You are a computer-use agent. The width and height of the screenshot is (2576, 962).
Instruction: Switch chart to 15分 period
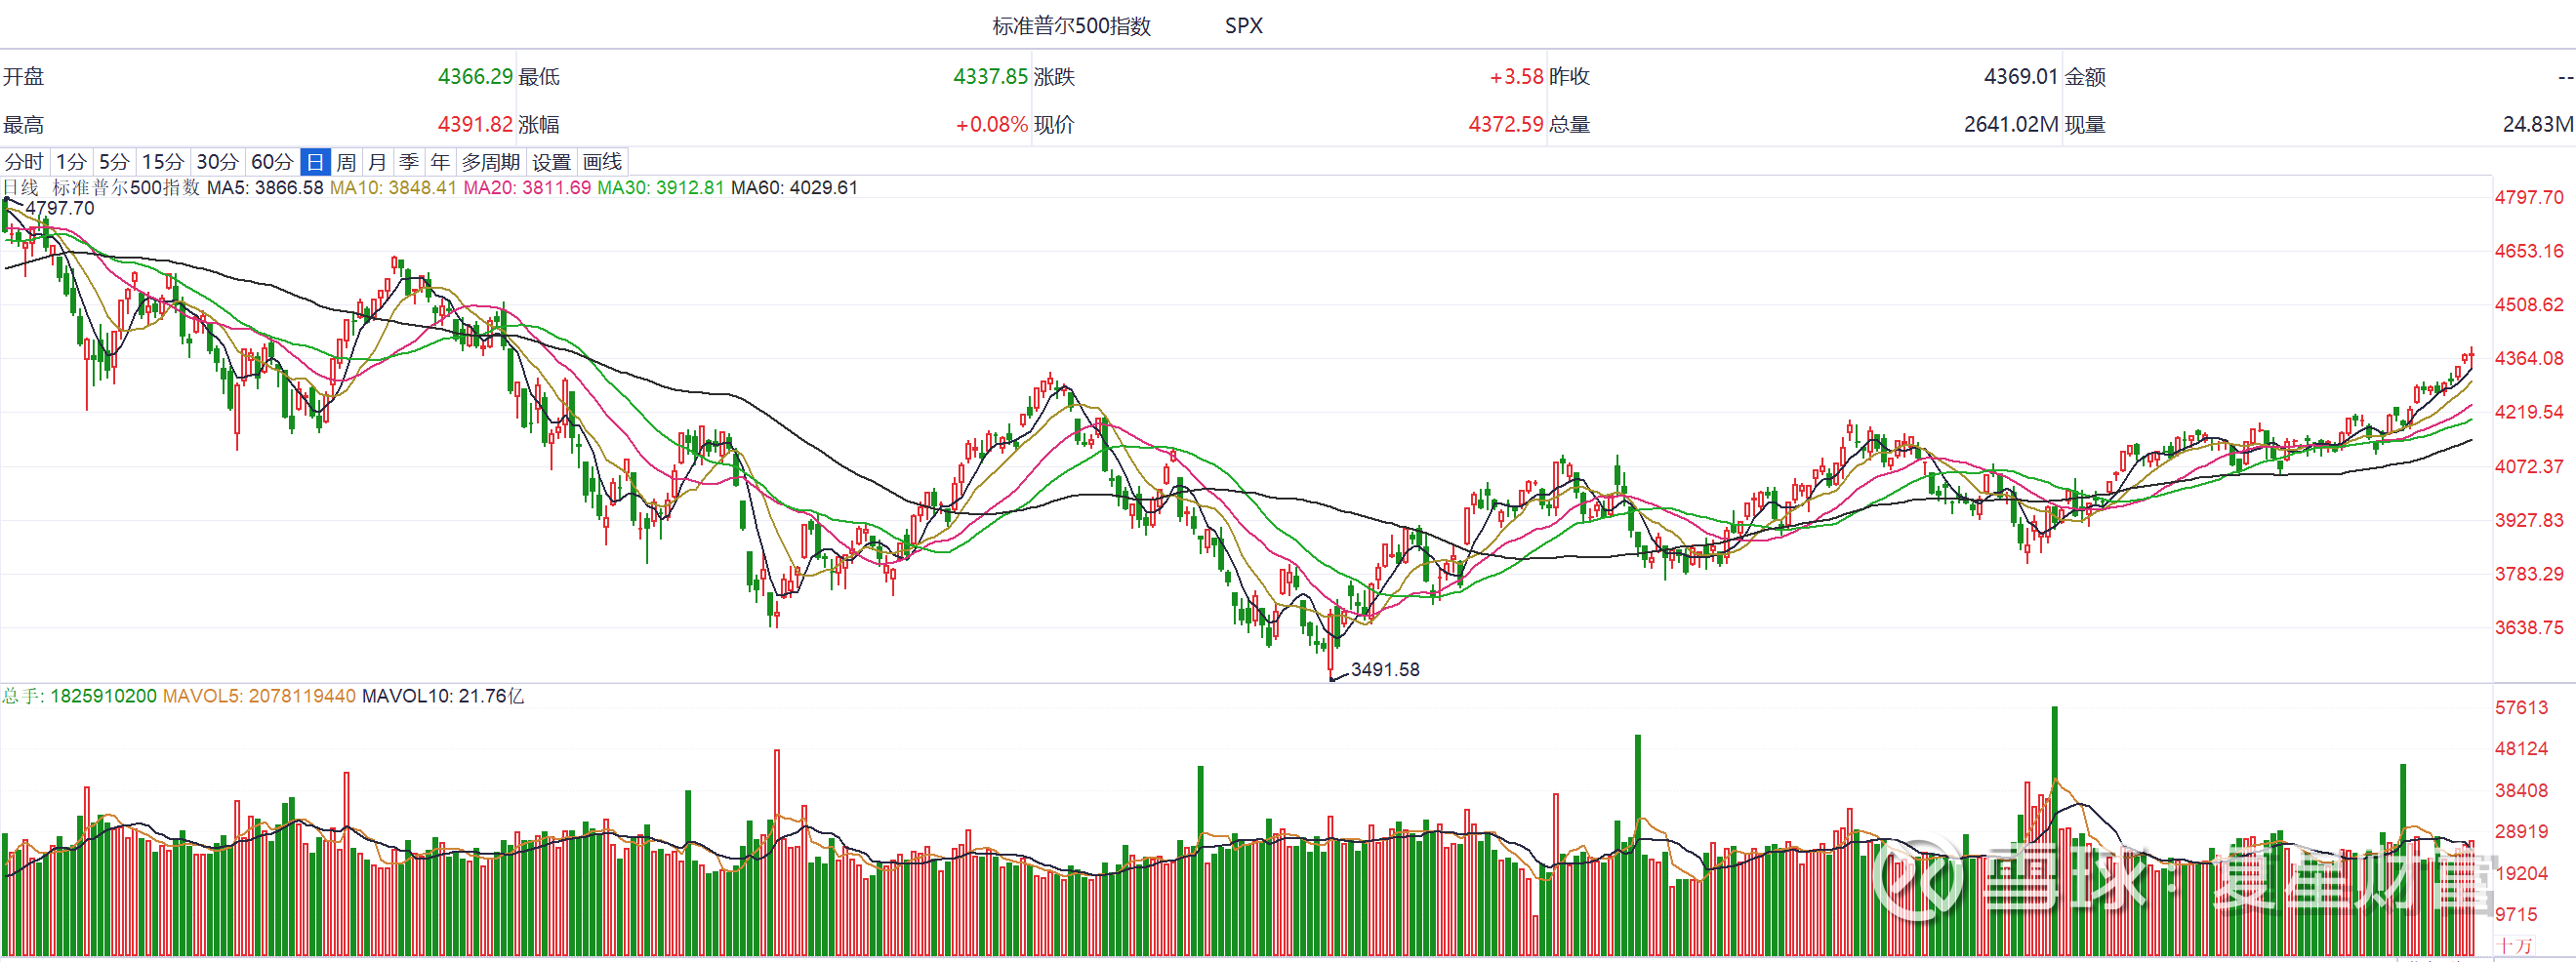click(162, 162)
